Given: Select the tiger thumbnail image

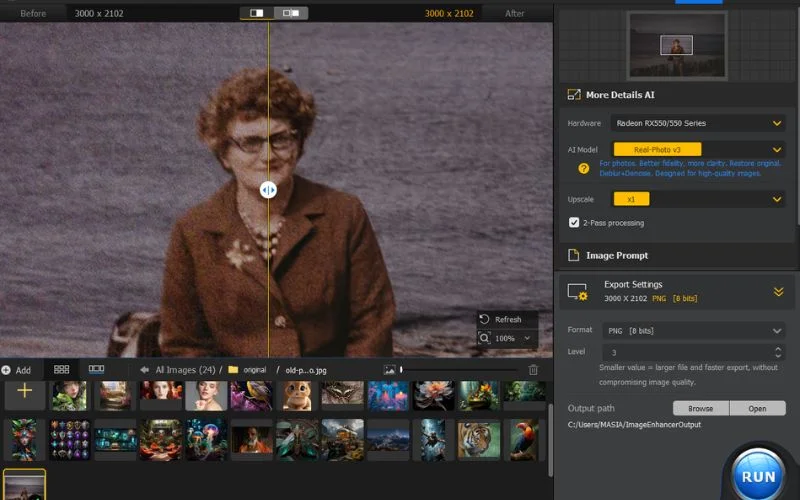Looking at the screenshot, I should pos(478,439).
